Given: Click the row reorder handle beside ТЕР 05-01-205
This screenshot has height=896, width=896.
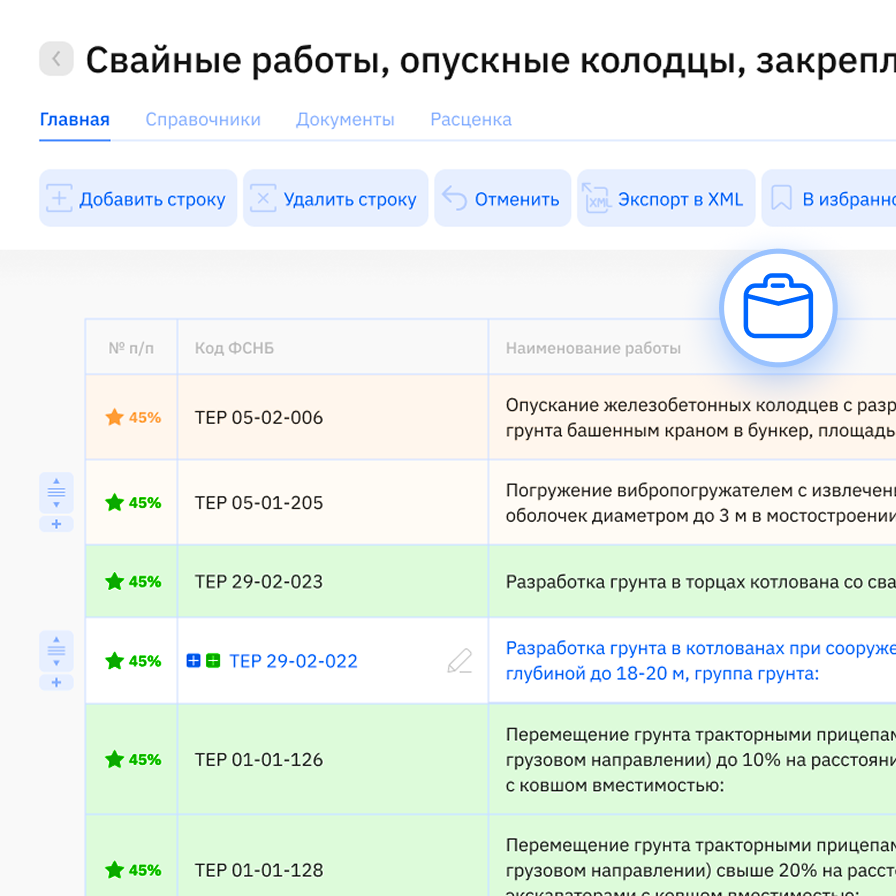Looking at the screenshot, I should (x=57, y=490).
